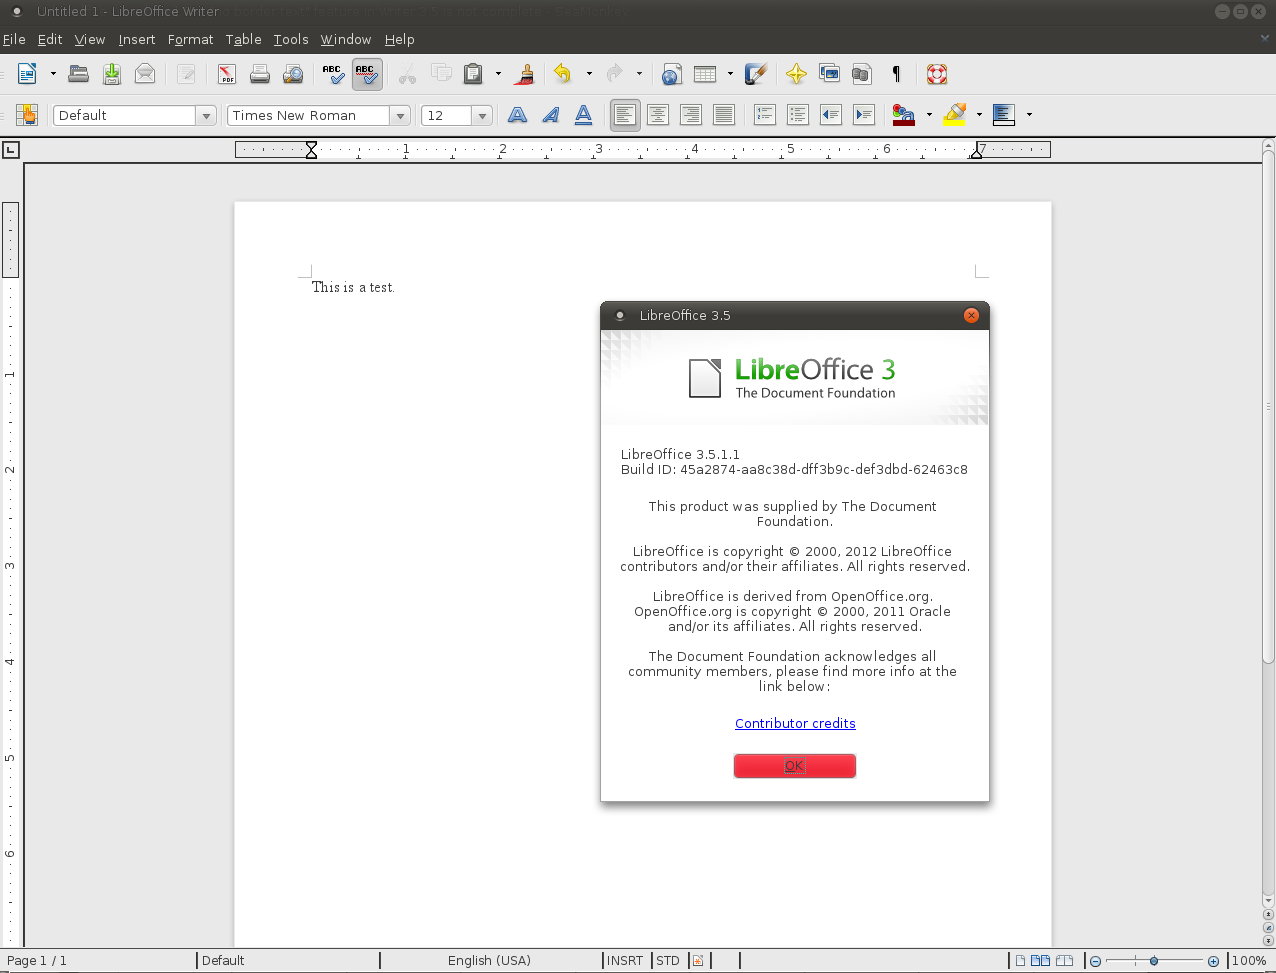Click the zoom slider handle
The height and width of the screenshot is (973, 1276).
coord(1153,960)
